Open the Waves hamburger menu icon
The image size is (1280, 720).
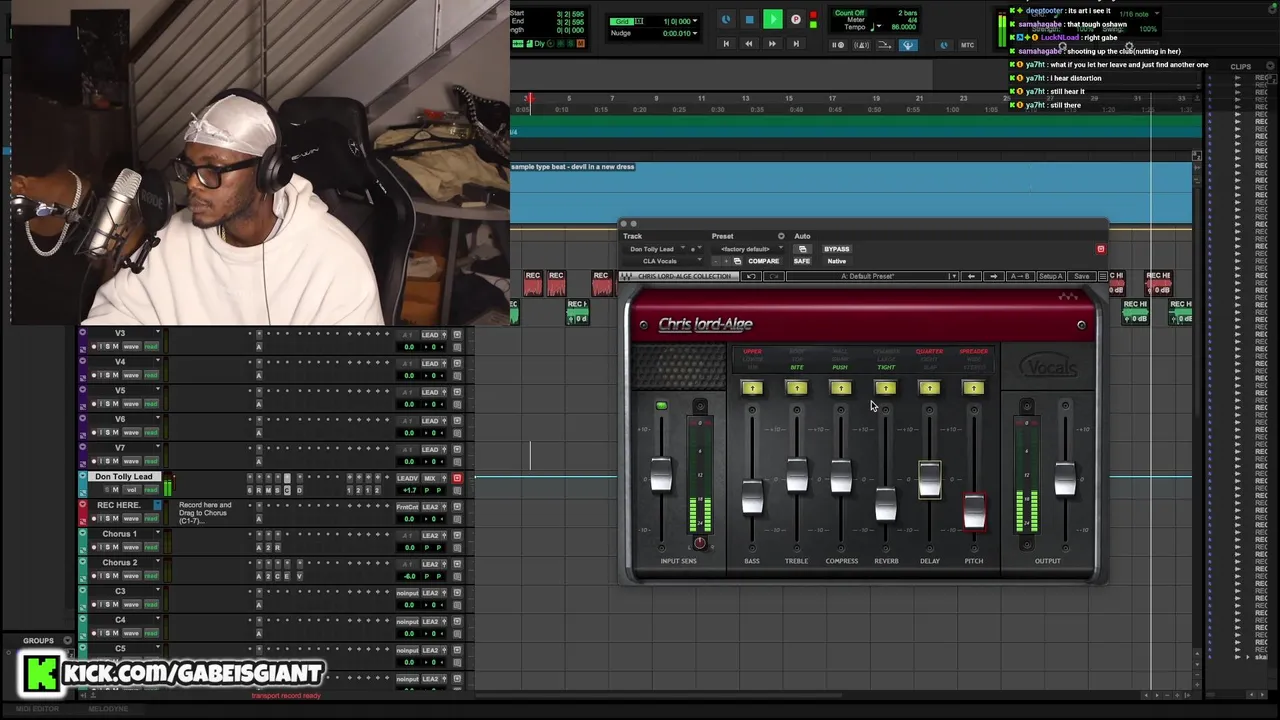point(1103,276)
